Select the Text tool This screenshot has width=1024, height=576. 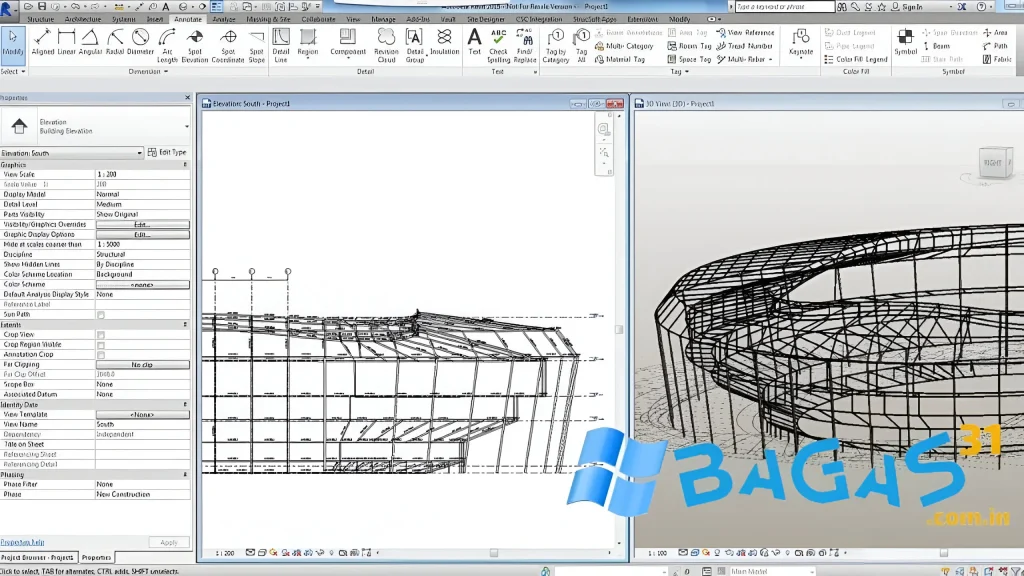tap(474, 44)
